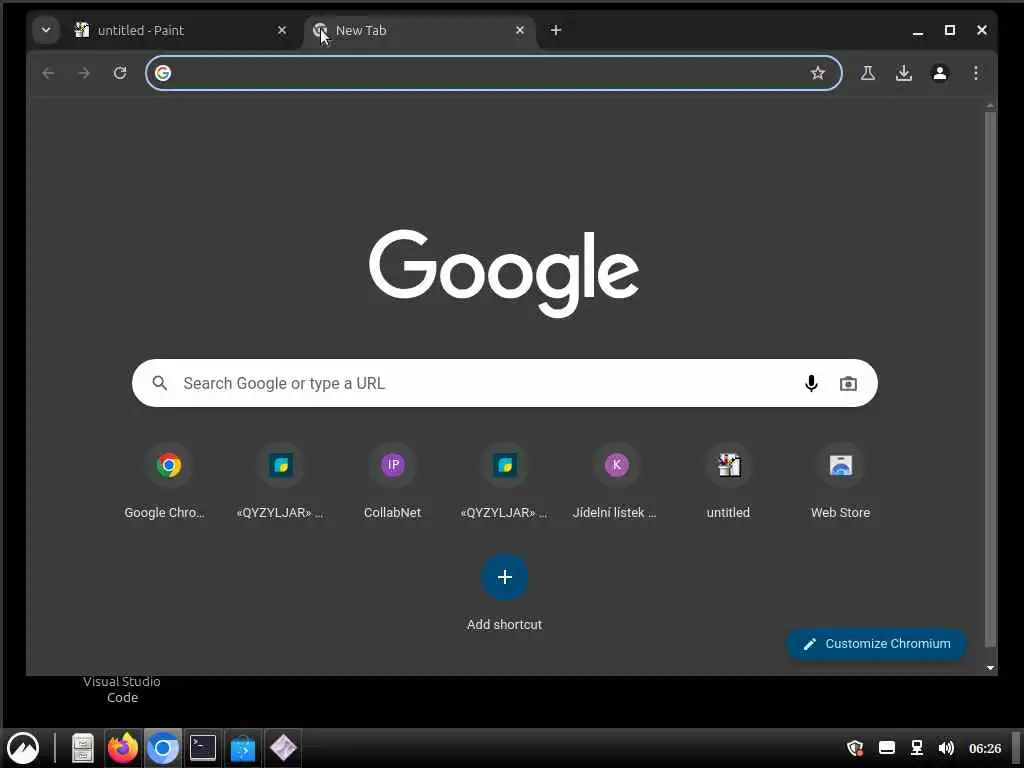Screen dimensions: 1024x768
Task: Open the untitled Paint shortcut
Action: 728,482
